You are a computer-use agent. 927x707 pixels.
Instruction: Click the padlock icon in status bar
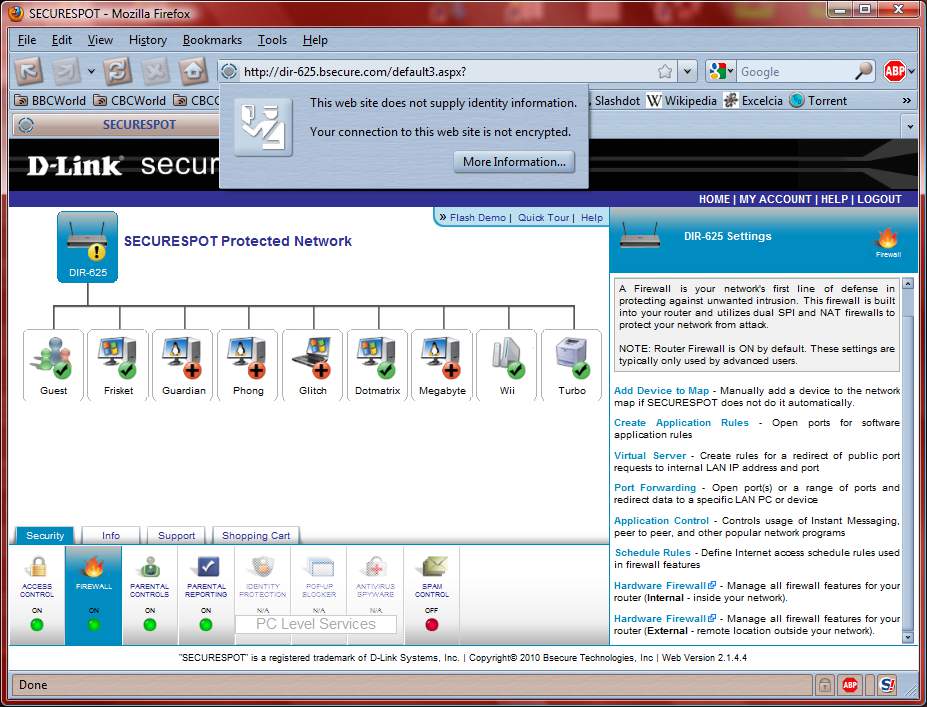point(824,685)
